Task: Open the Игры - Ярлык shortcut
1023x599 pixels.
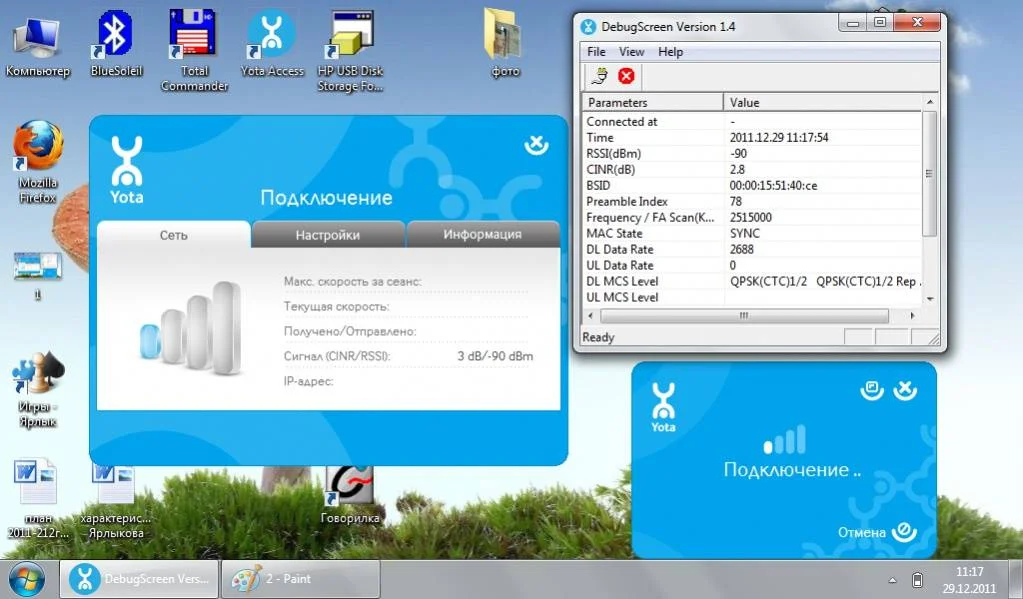Action: click(x=38, y=389)
